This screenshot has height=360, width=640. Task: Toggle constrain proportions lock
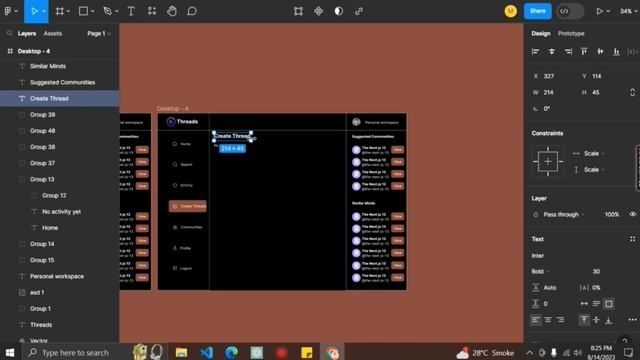pos(632,92)
